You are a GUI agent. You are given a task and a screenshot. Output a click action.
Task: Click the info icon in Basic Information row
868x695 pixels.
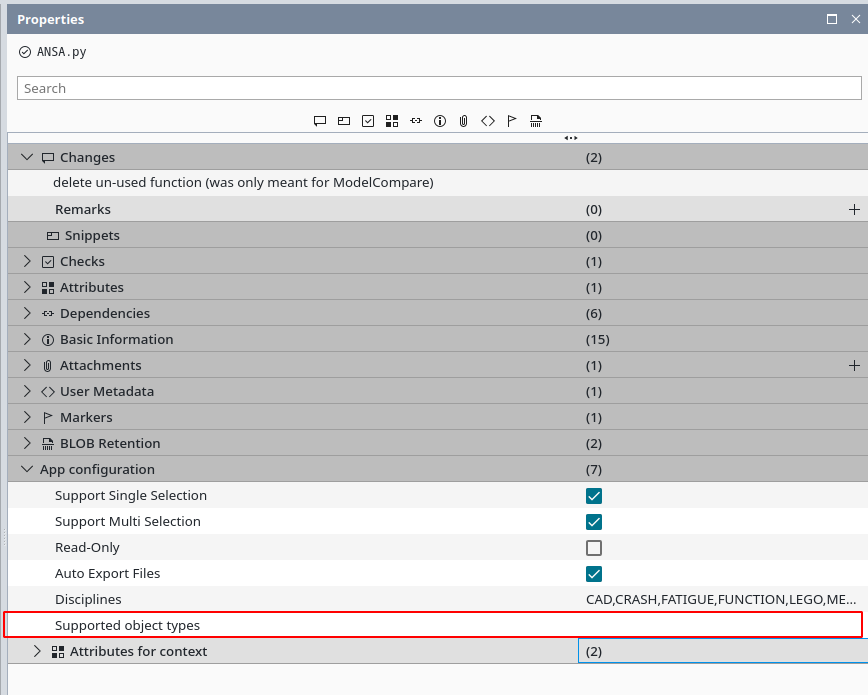48,340
